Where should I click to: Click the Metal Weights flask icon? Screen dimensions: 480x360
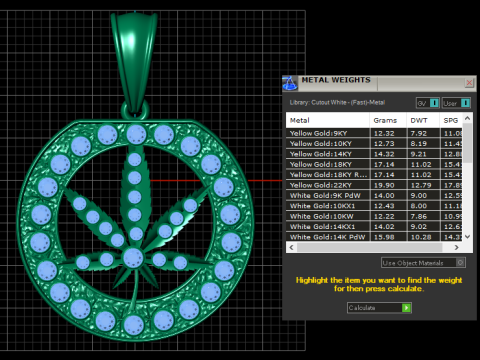click(x=290, y=83)
